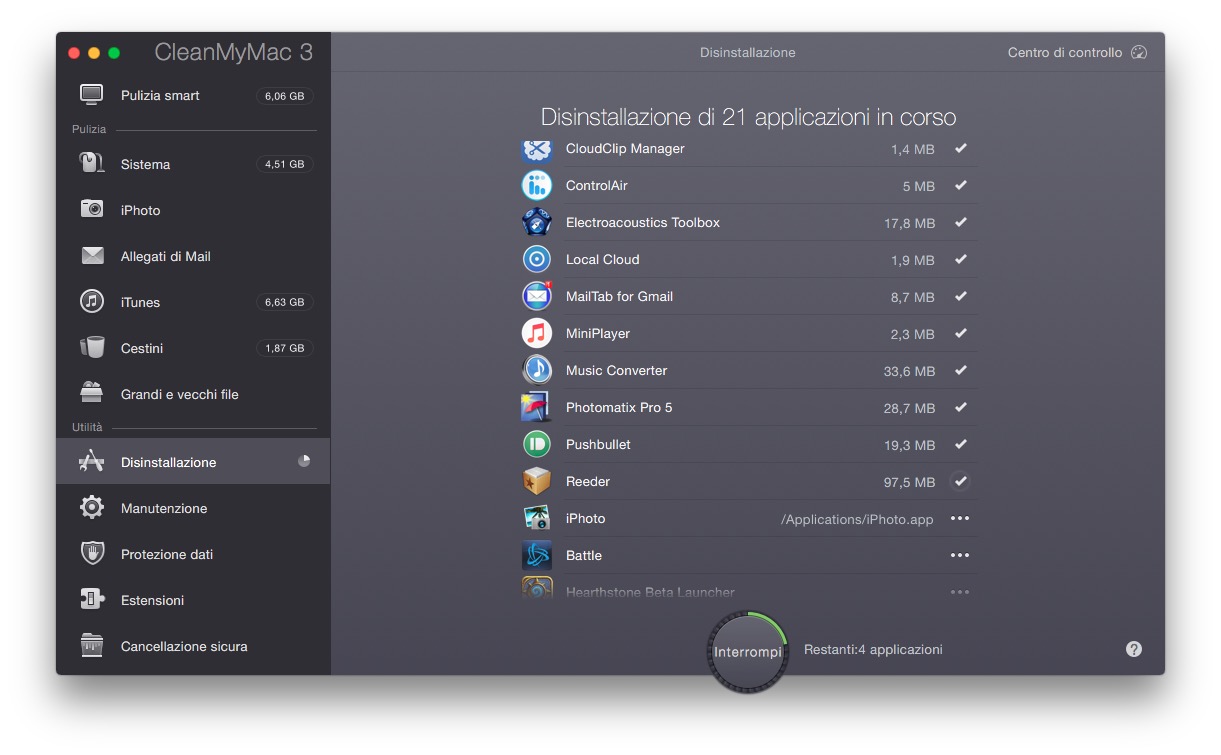
Task: Click the Centro di controllo gauge icon
Action: [1139, 52]
